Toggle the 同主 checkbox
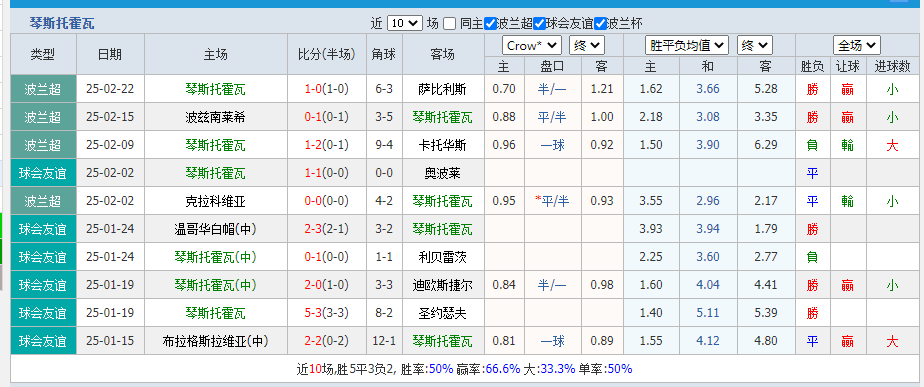 pos(450,24)
